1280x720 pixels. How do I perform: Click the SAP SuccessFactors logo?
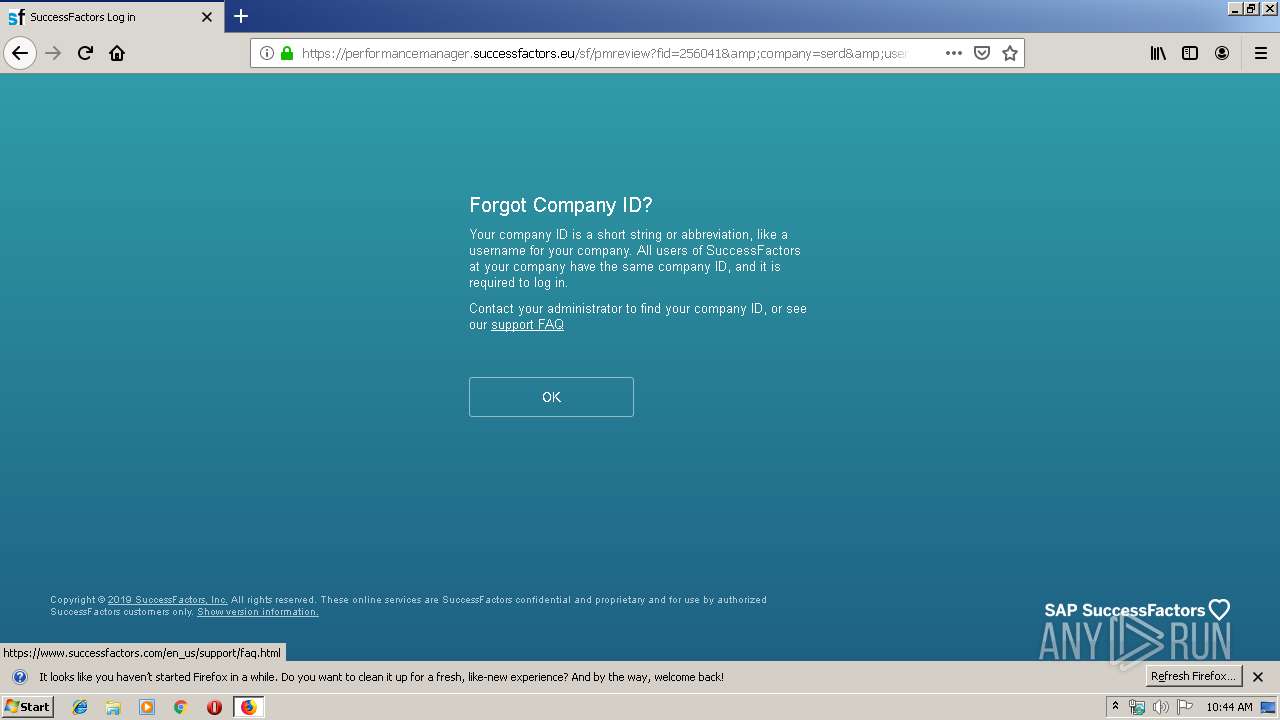[x=1137, y=610]
